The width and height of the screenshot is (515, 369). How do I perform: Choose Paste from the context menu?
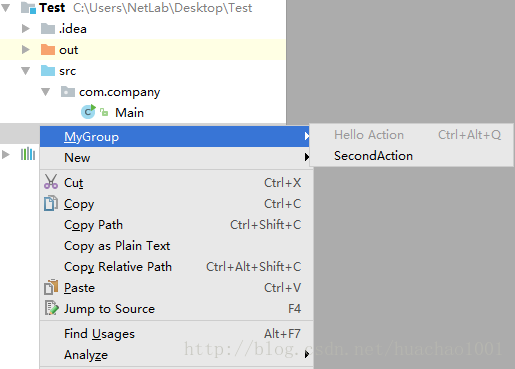pyautogui.click(x=176, y=288)
